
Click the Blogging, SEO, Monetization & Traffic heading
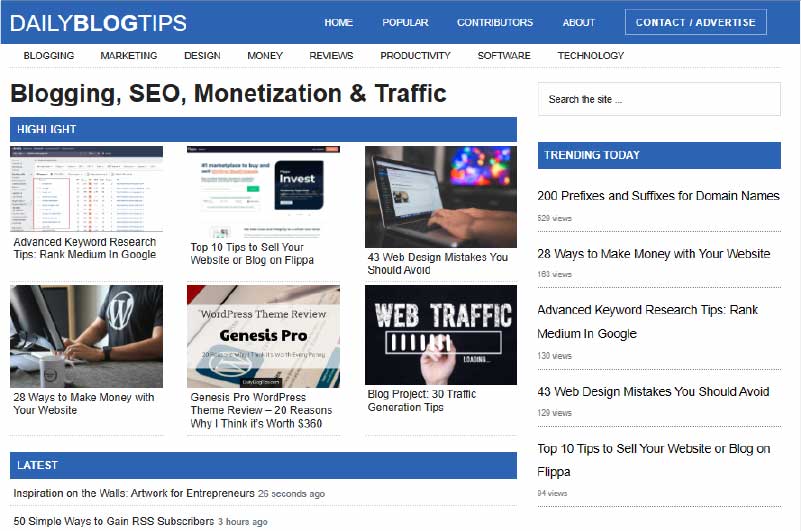(228, 94)
